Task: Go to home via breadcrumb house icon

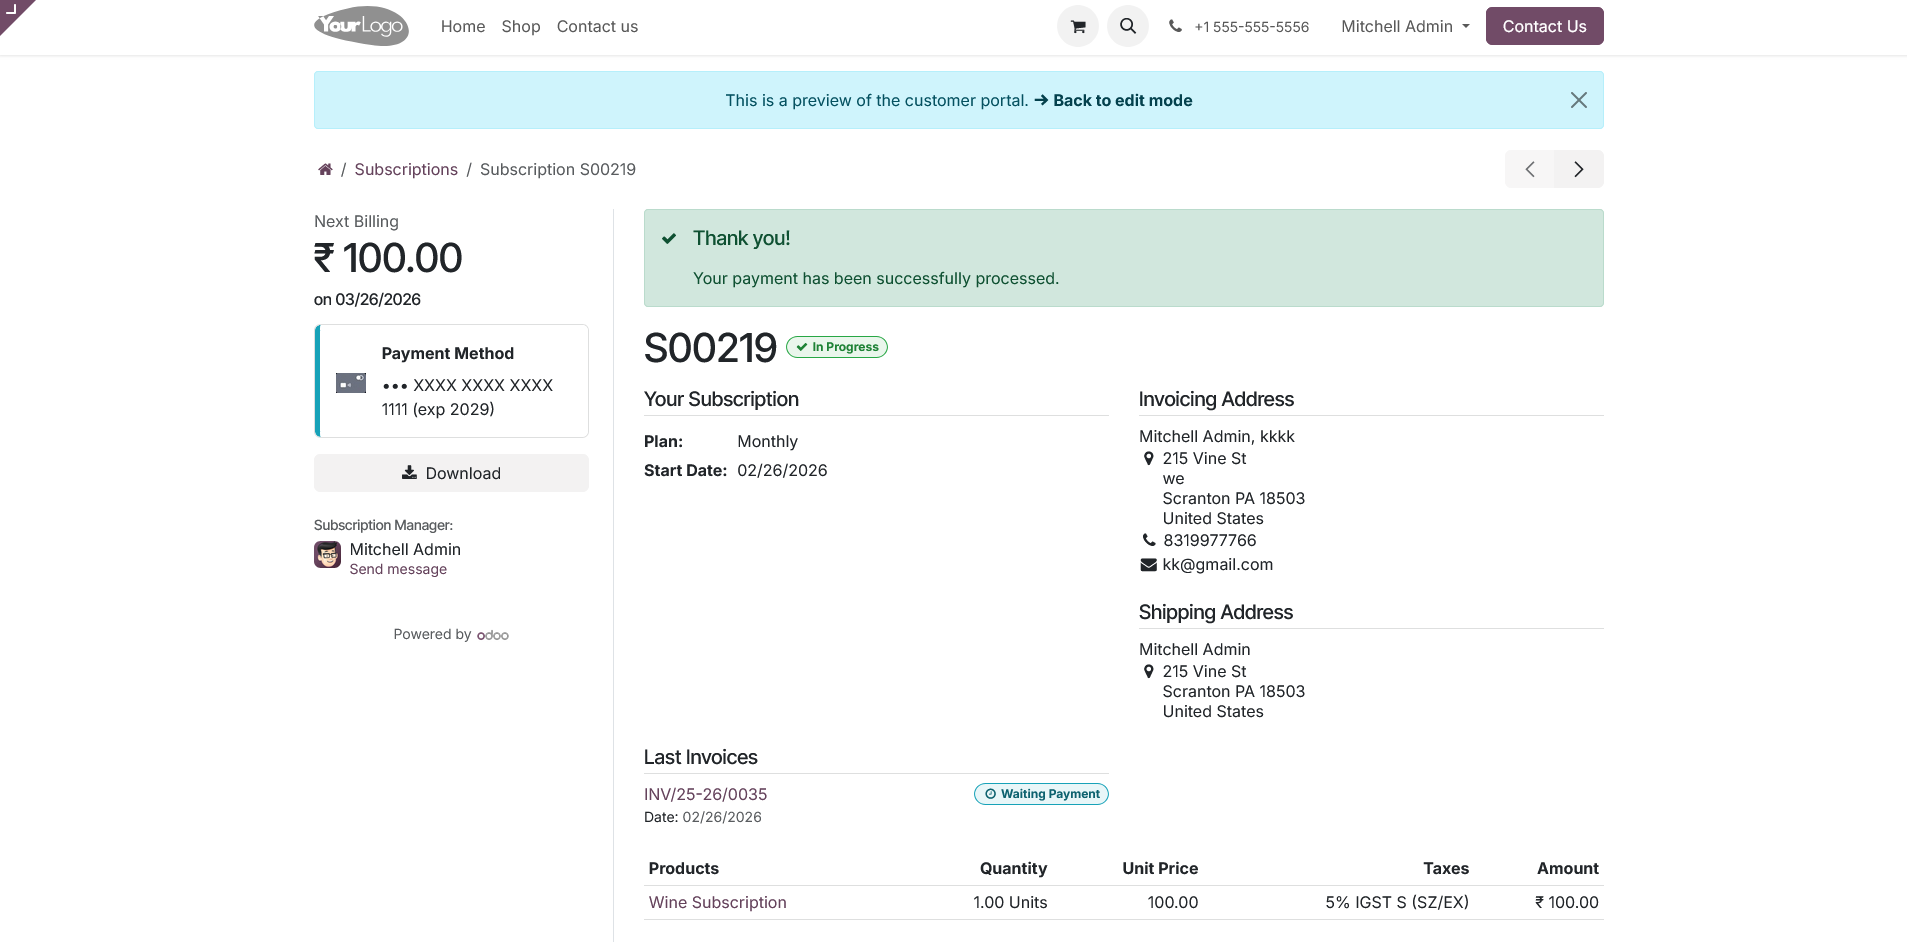Action: coord(325,169)
